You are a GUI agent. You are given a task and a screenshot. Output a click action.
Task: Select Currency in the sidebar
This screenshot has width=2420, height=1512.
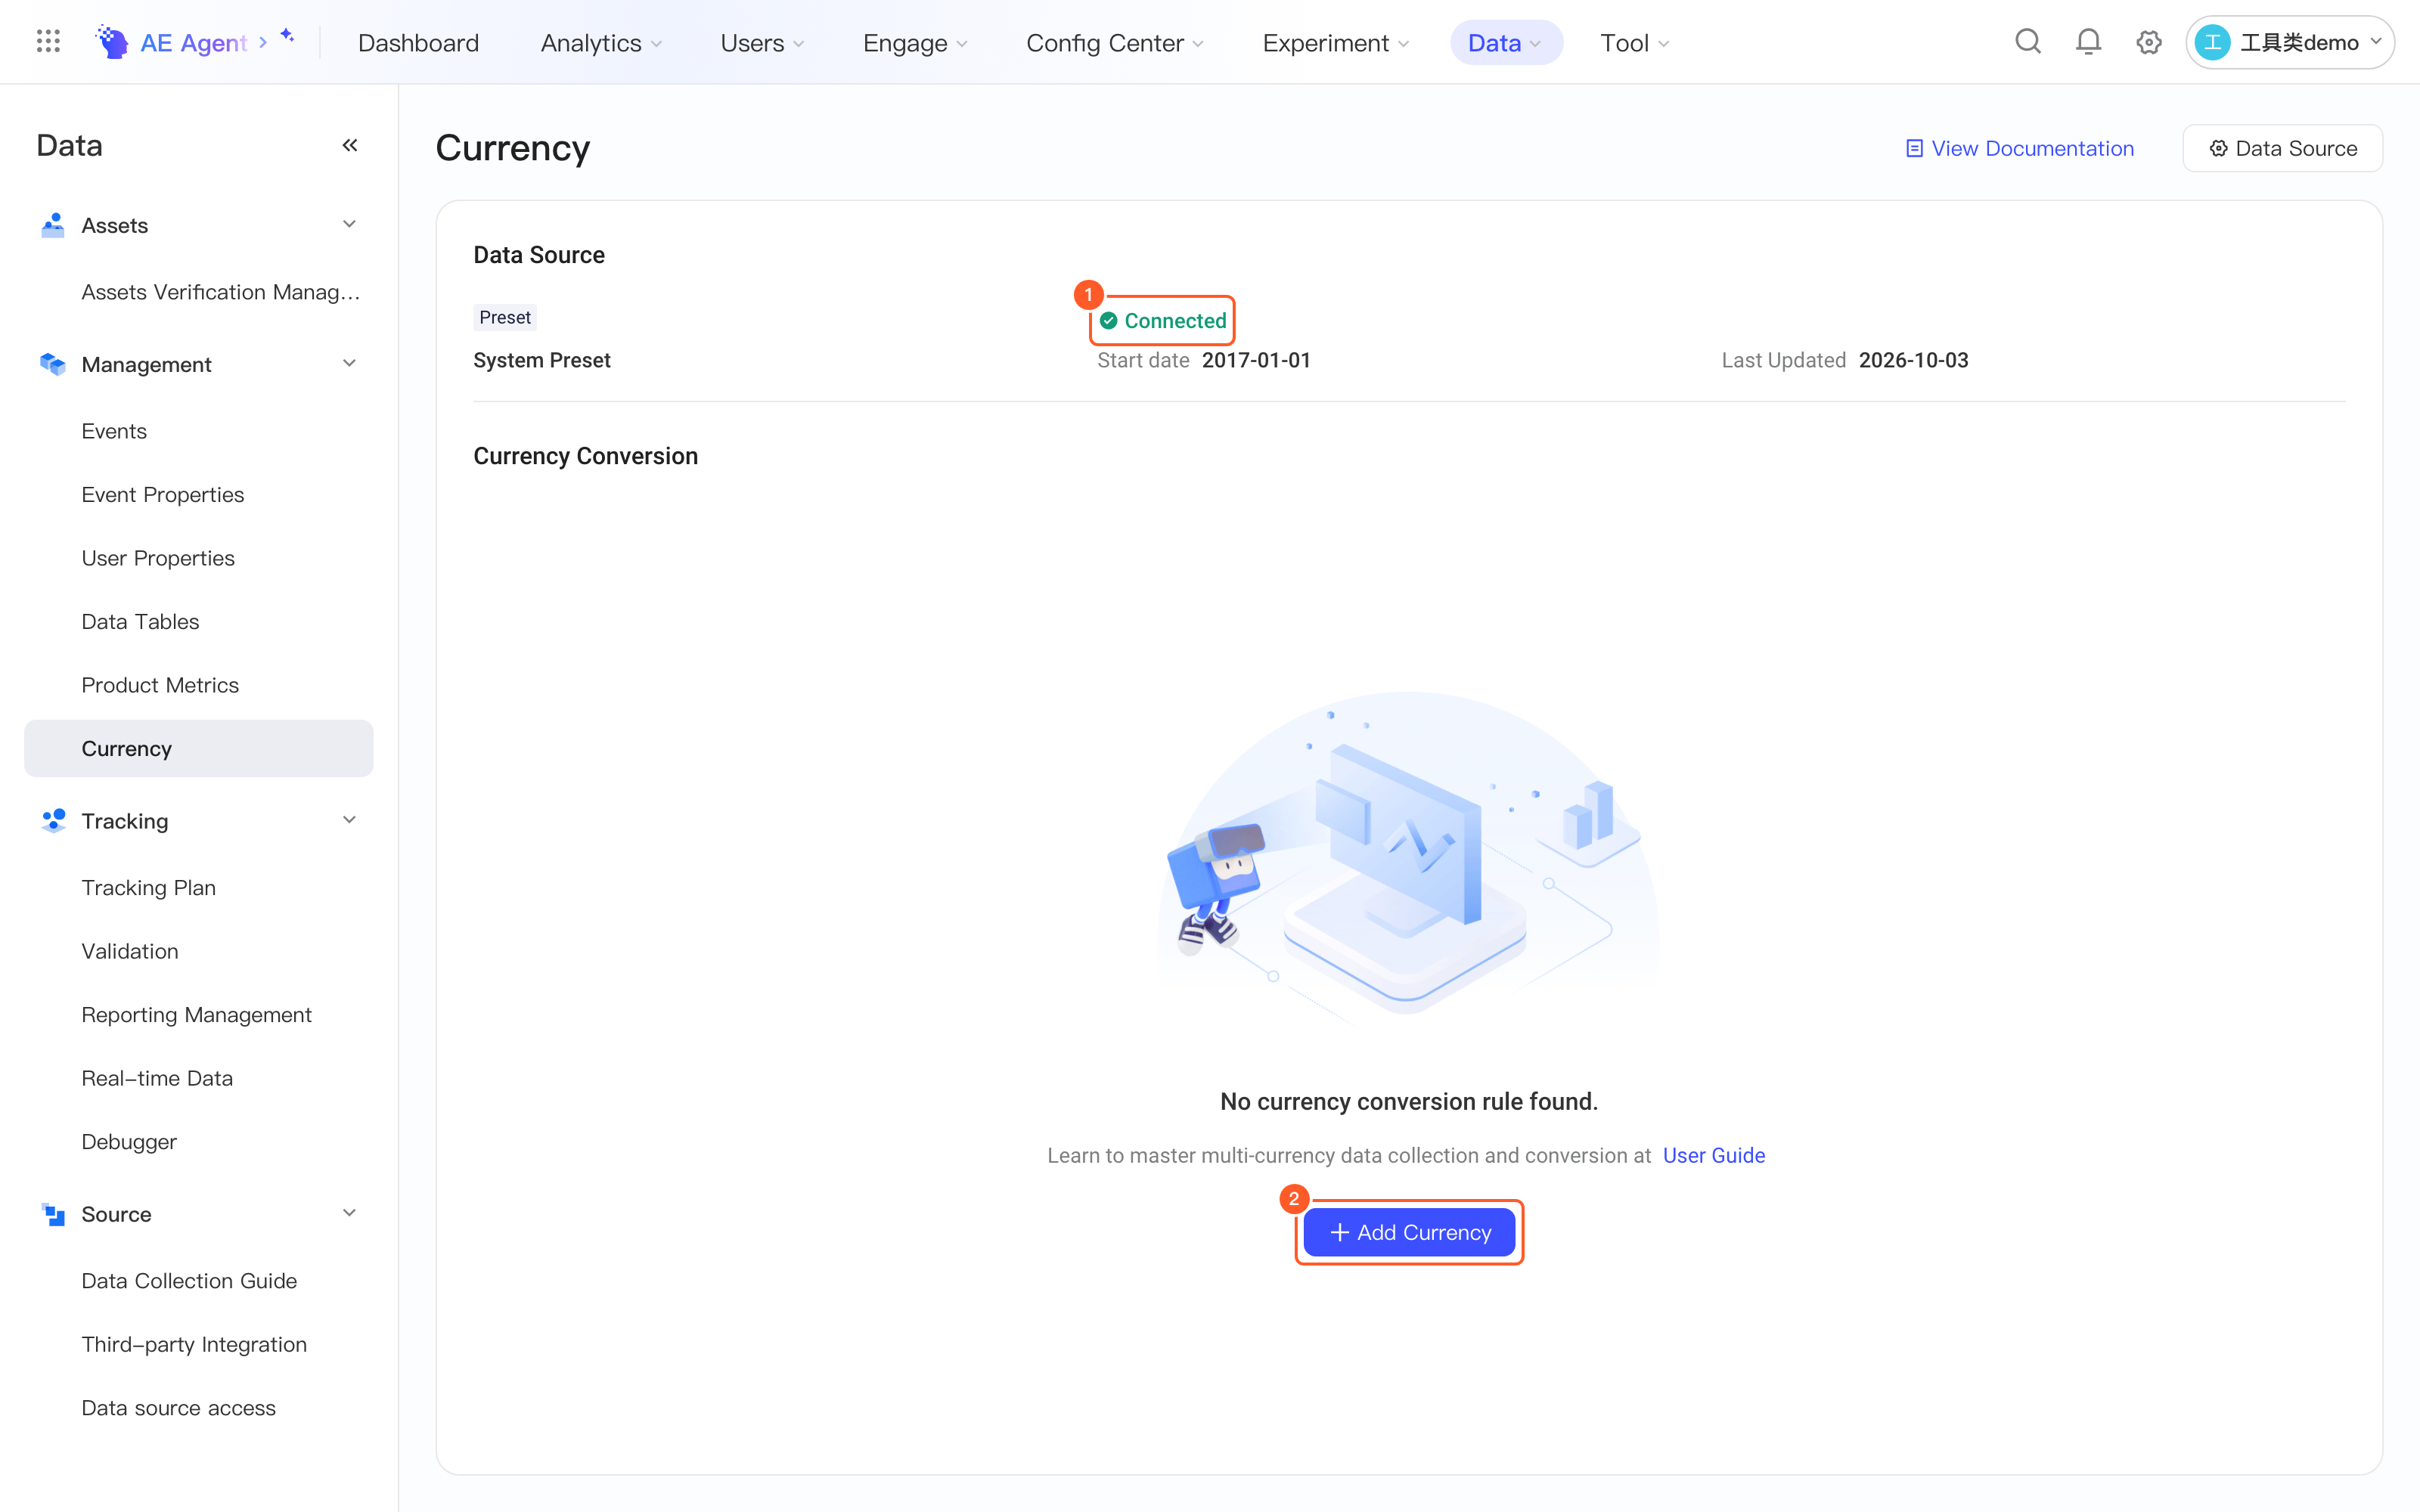(x=199, y=748)
